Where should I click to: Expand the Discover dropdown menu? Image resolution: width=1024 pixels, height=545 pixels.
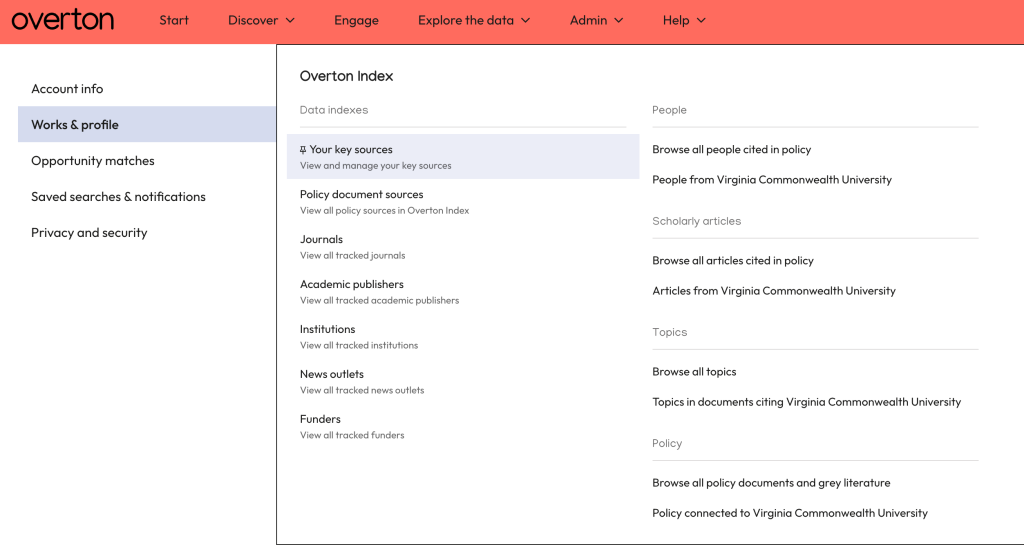261,20
